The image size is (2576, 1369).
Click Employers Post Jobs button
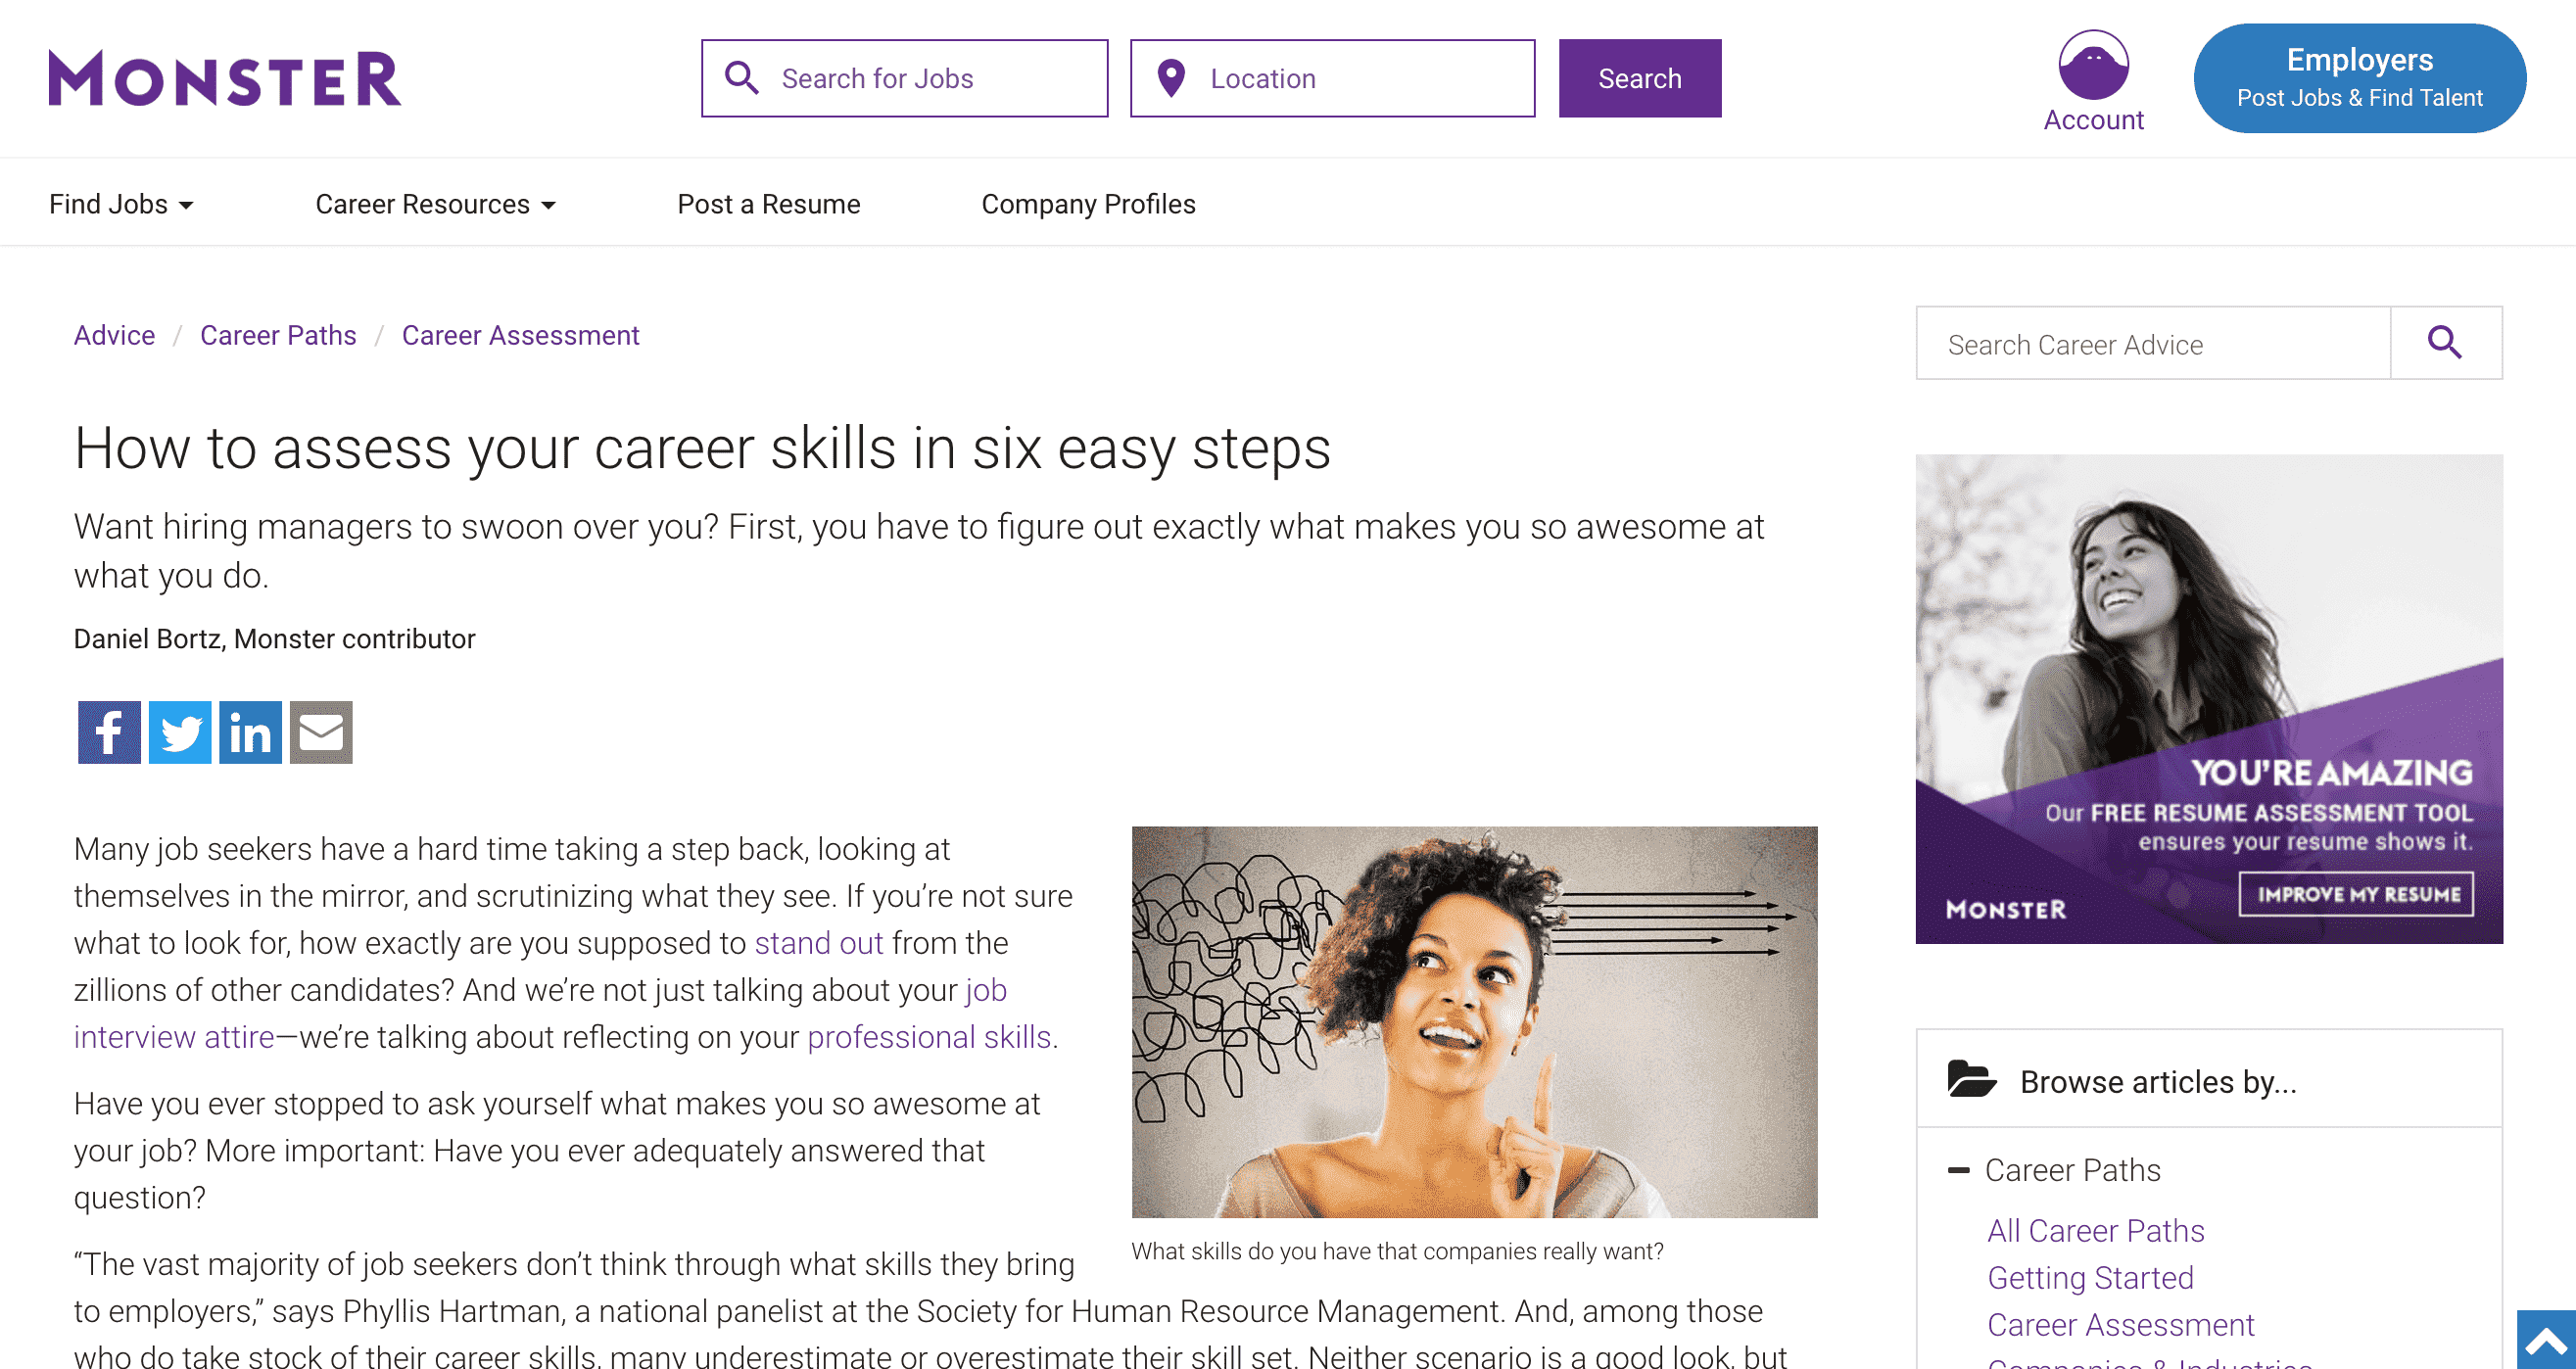point(2359,78)
